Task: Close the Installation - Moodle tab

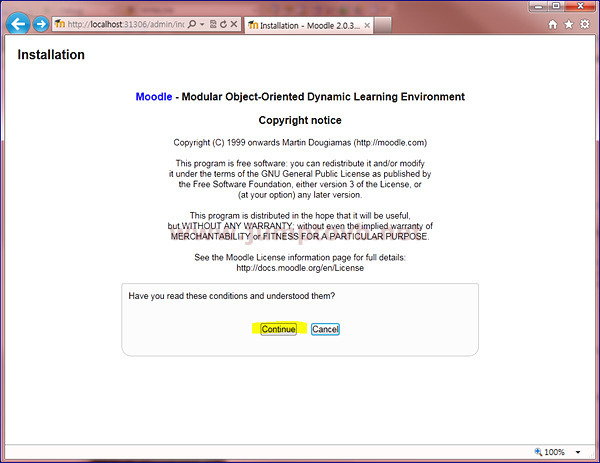Action: click(x=367, y=25)
